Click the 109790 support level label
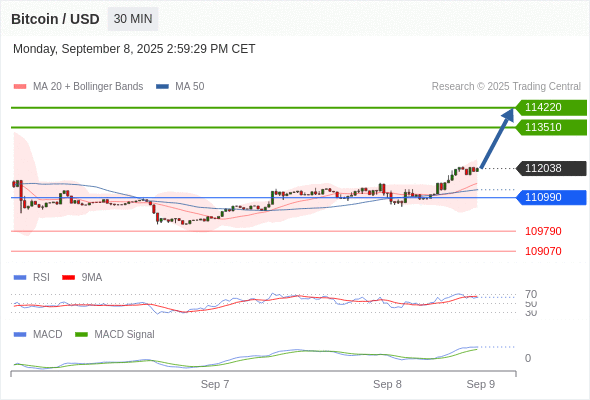Screen dimensions: 590x400 [543, 231]
